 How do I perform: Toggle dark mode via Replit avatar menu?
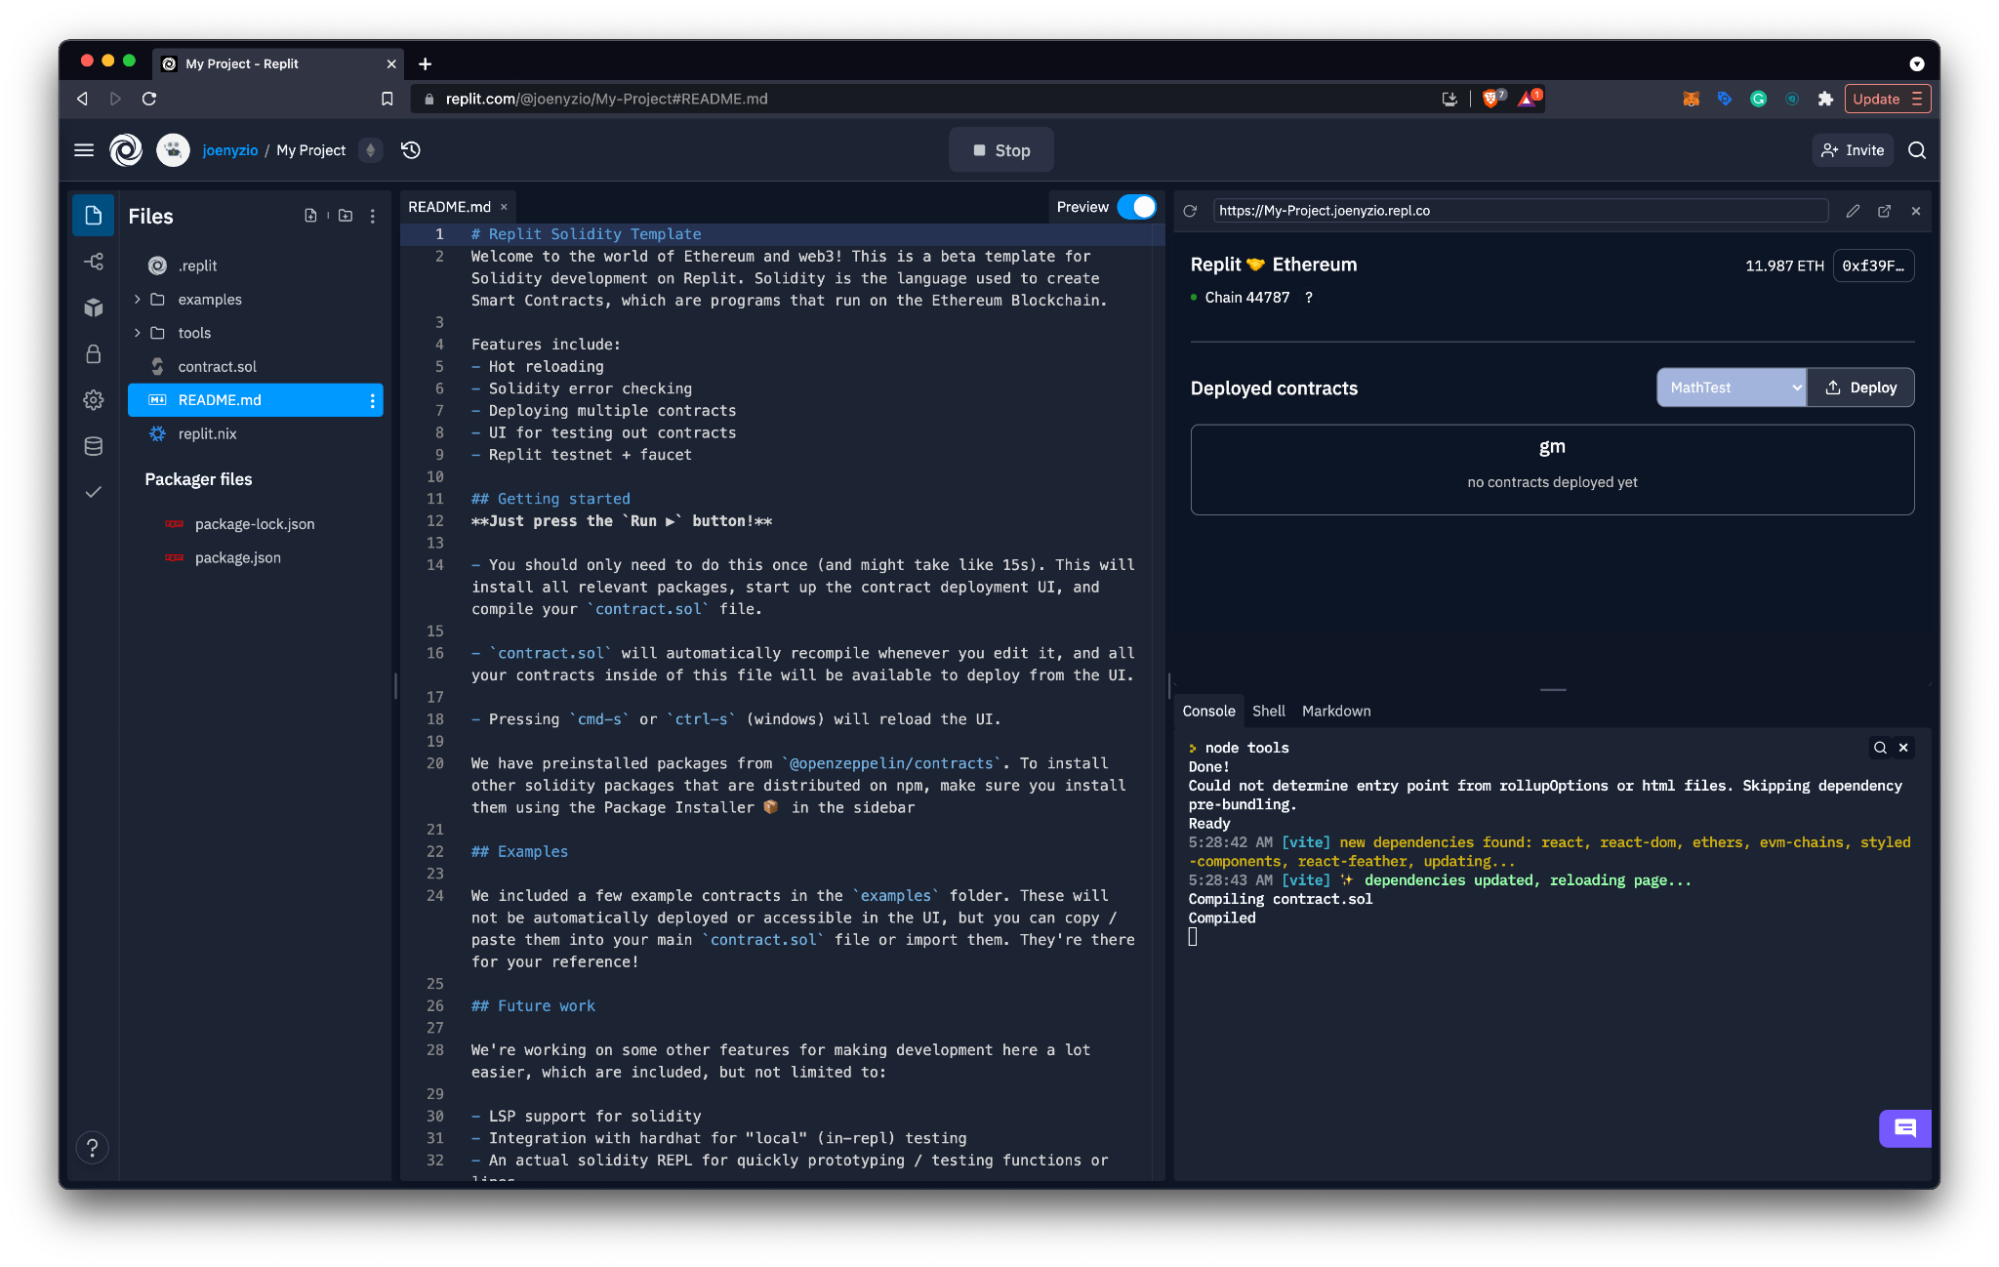coord(173,150)
